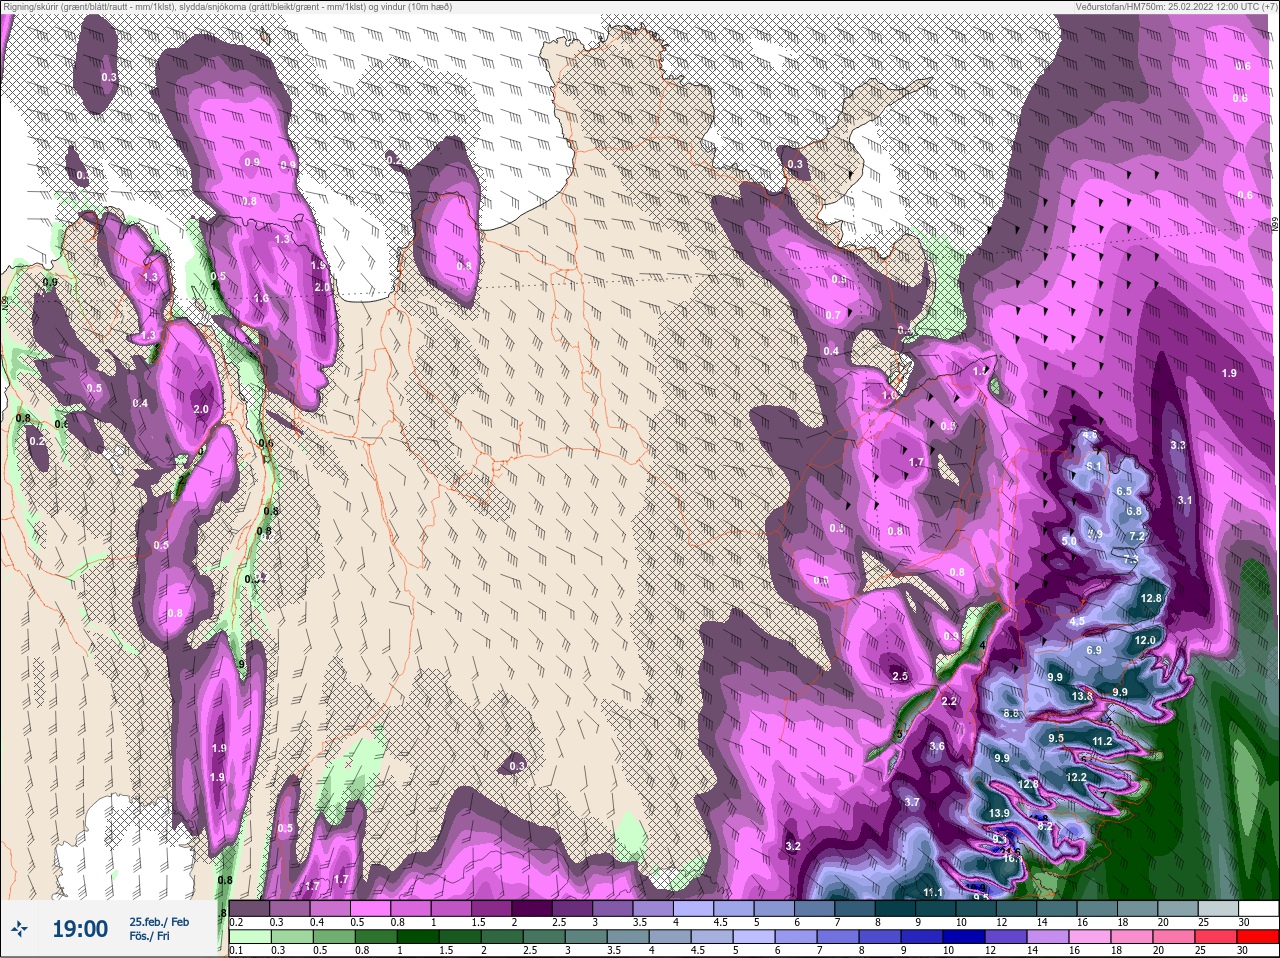Click the precipitation value 3.6 on the map

point(937,746)
